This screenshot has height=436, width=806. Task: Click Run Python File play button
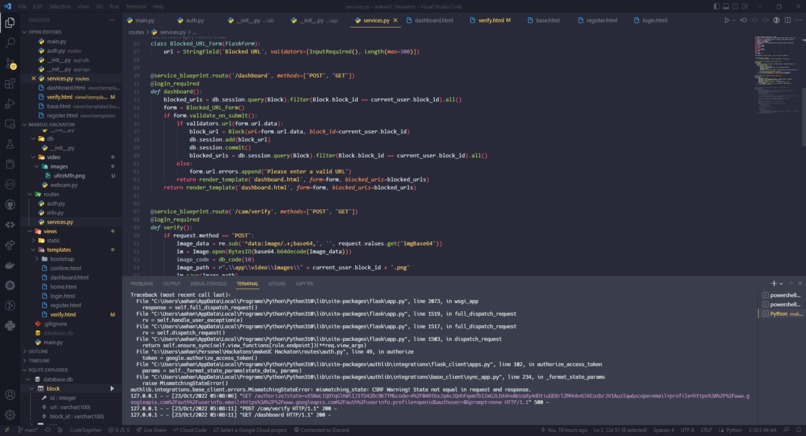727,21
